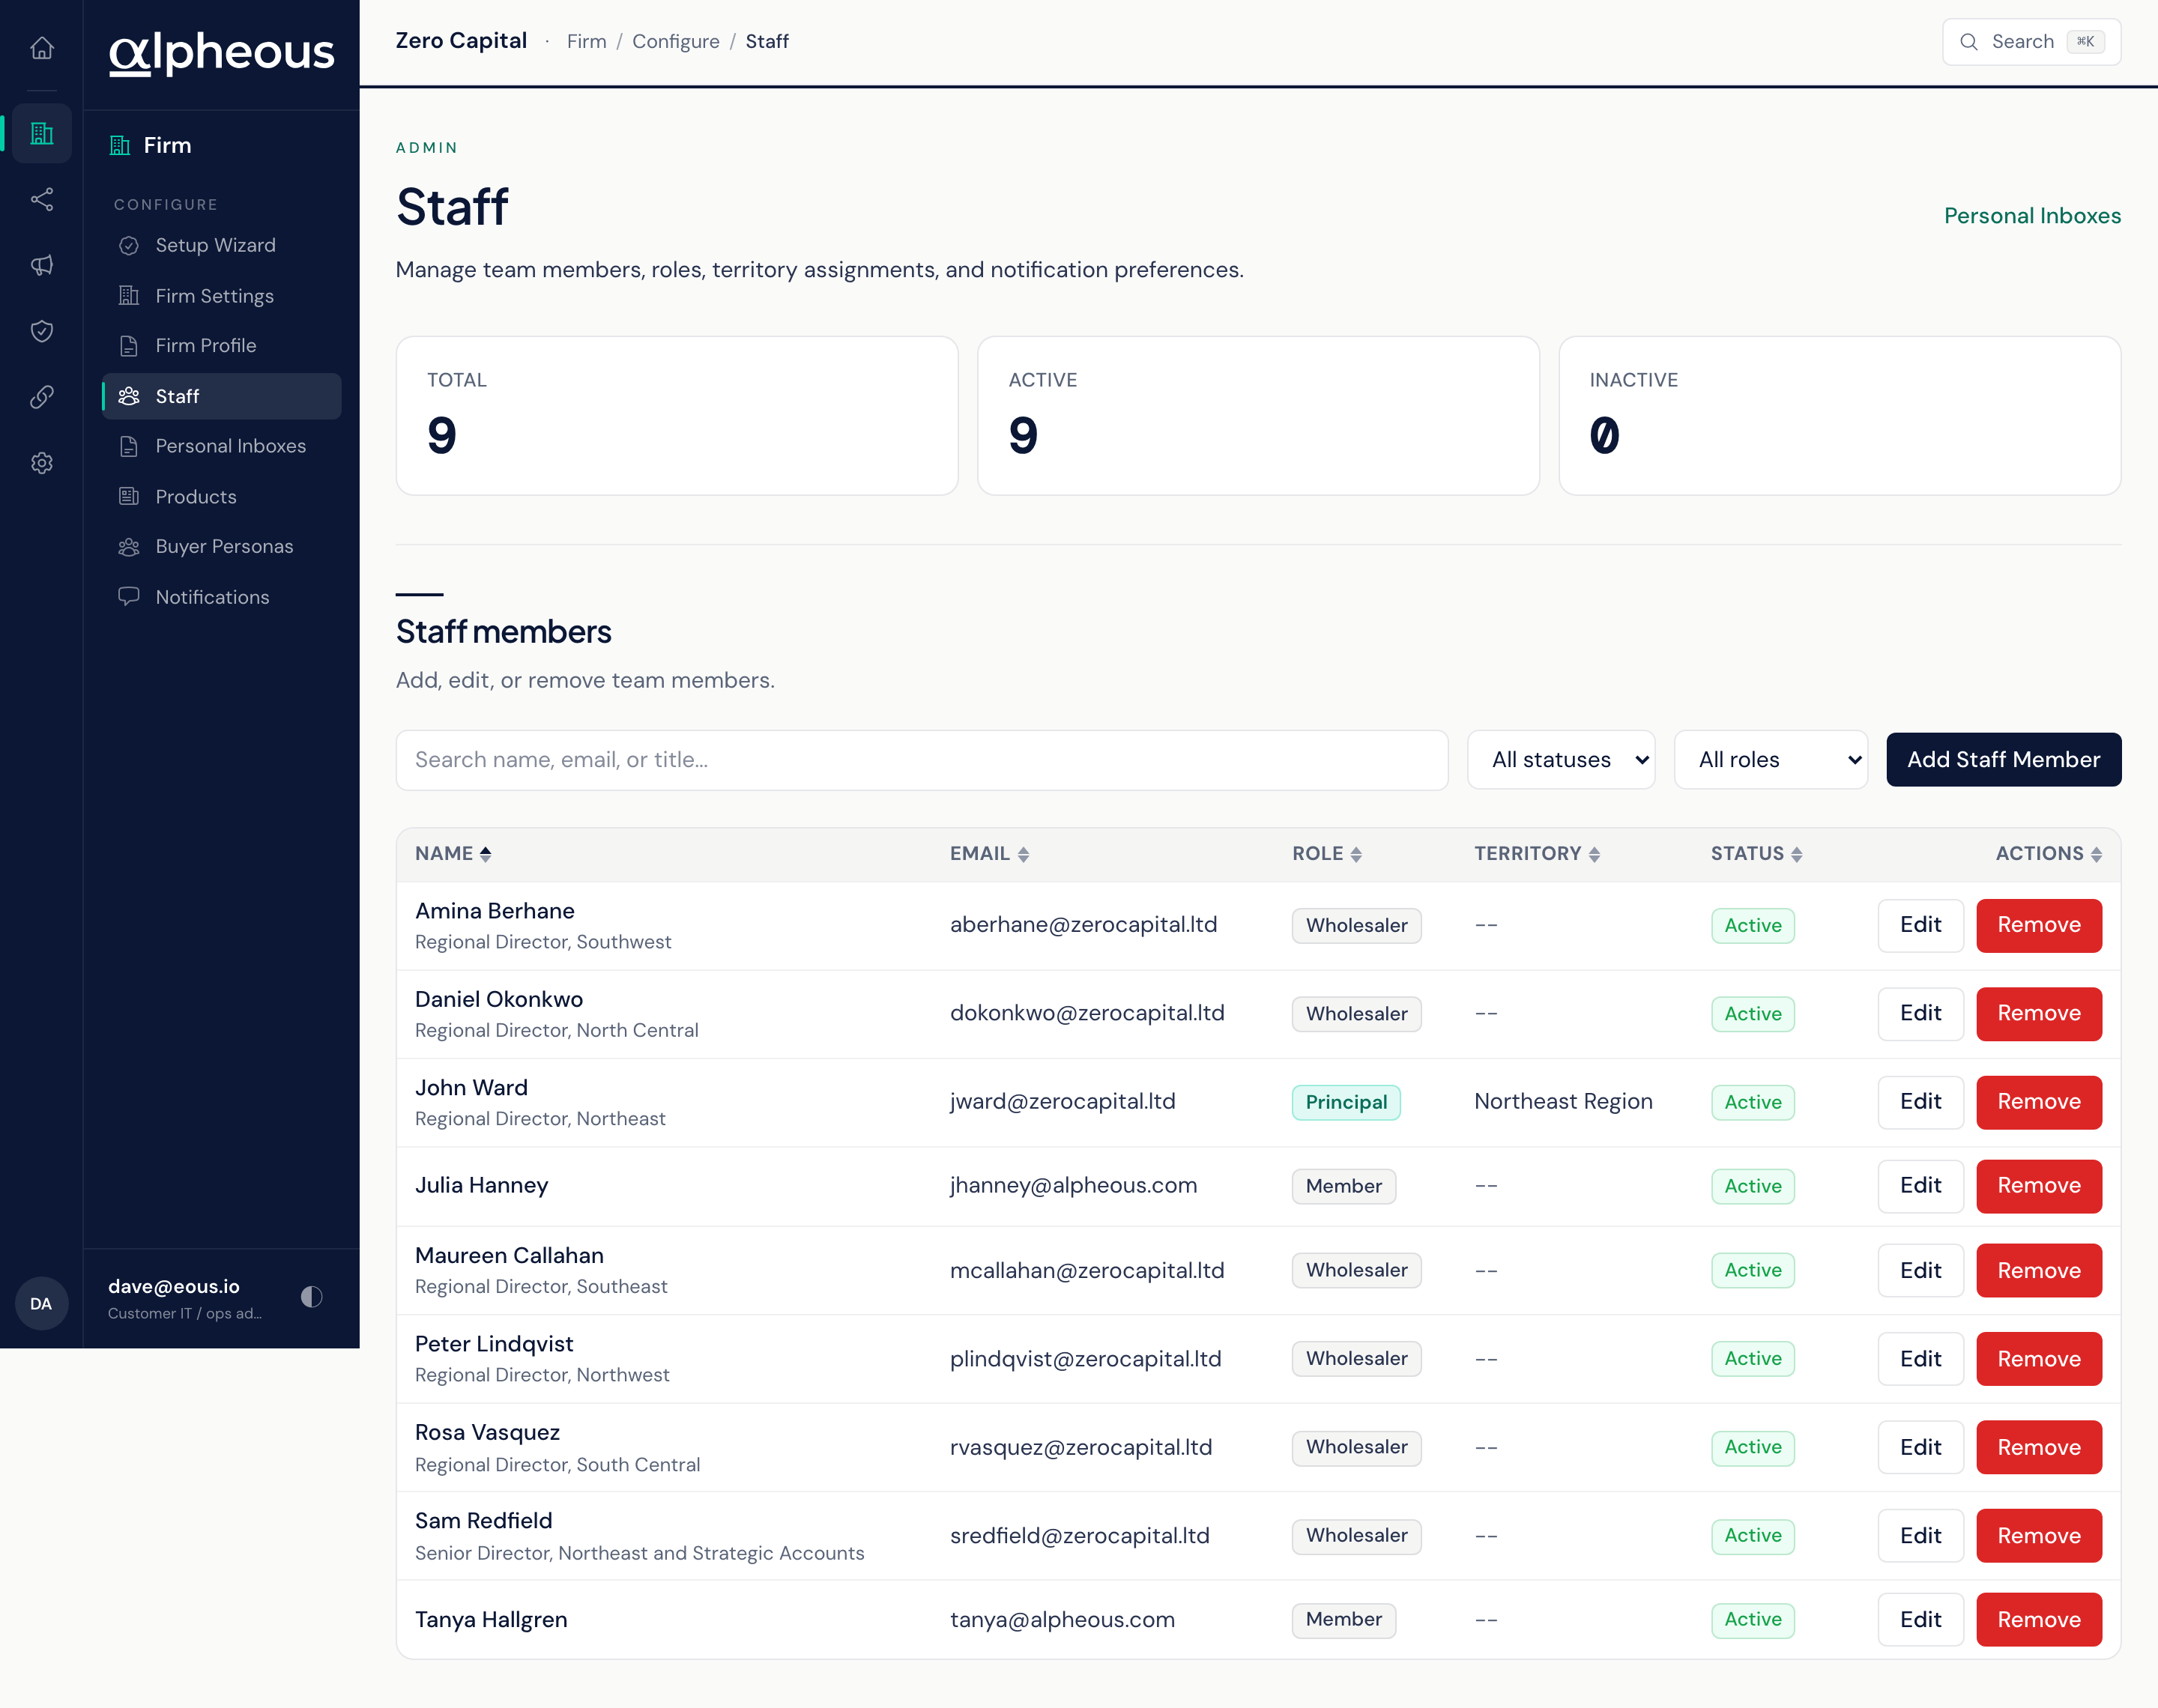Focus the staff search name field
2158x1708 pixels.
point(921,760)
